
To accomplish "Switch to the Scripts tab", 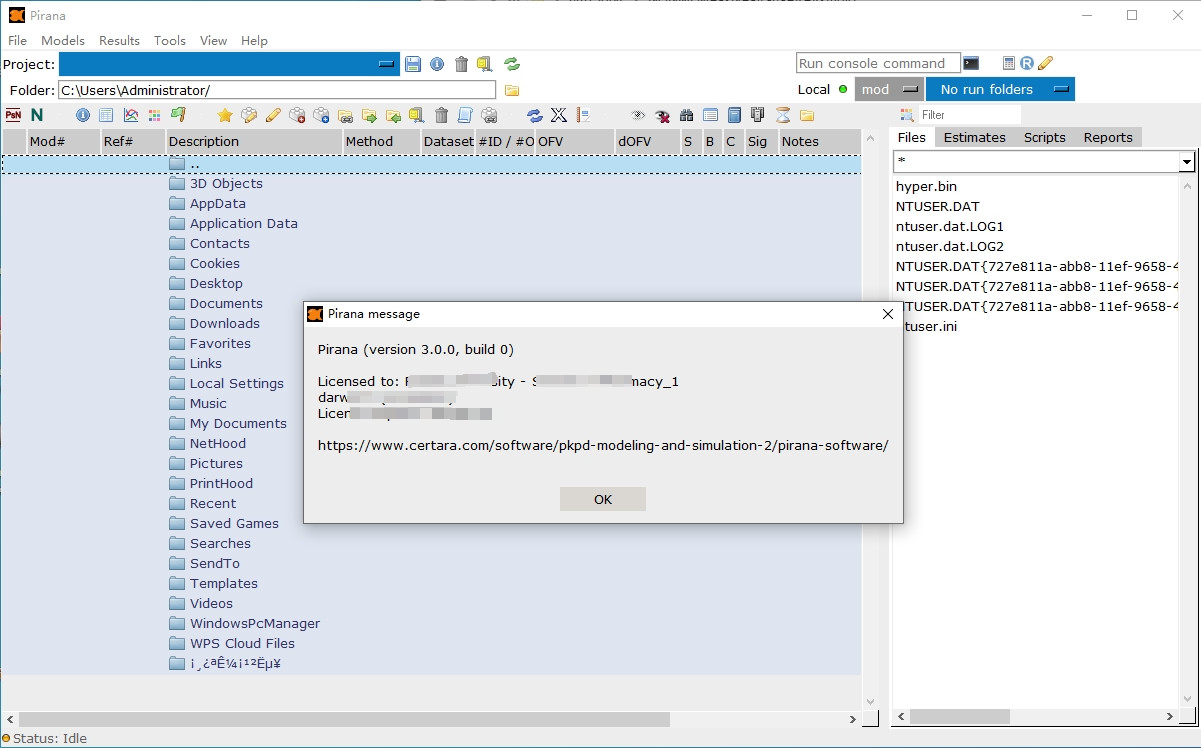I will (1045, 138).
